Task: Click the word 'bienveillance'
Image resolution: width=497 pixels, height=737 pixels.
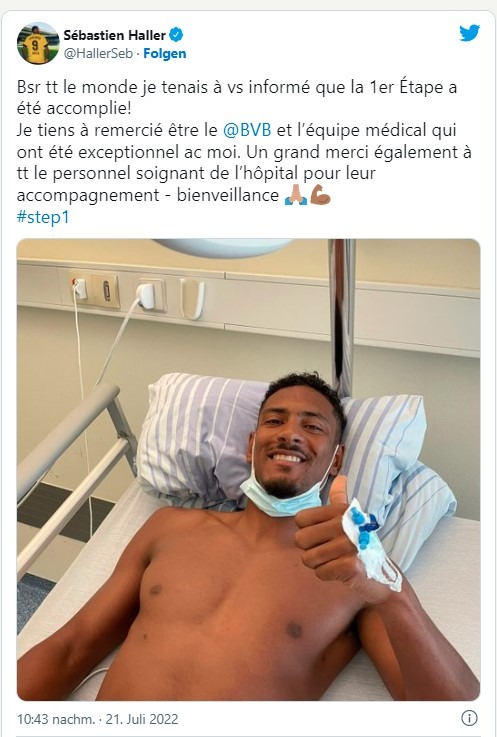Action: pyautogui.click(x=228, y=195)
